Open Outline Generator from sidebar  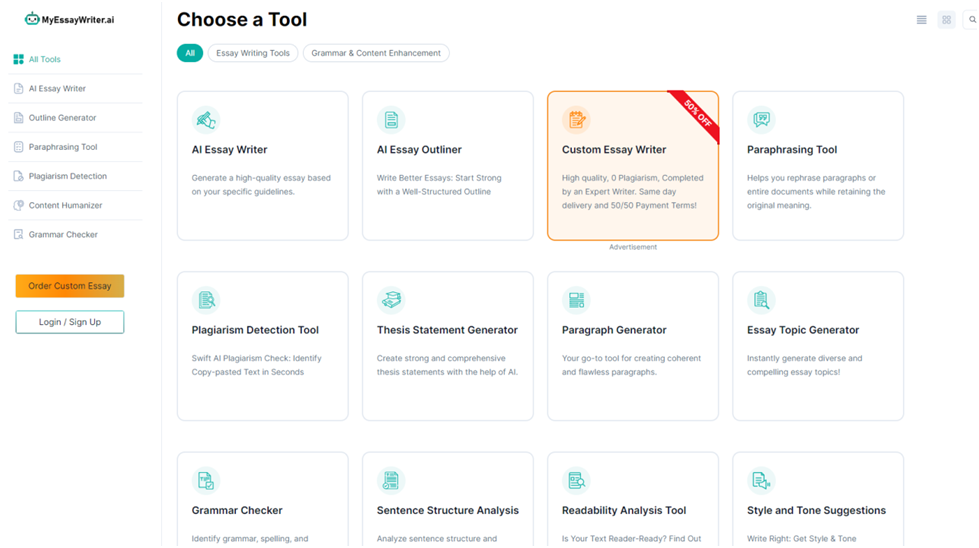pos(62,117)
